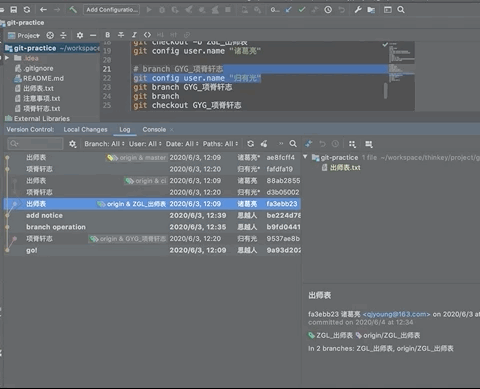This screenshot has height=389, width=480.
Task: Open the Log settings gear icon
Action: point(72,144)
